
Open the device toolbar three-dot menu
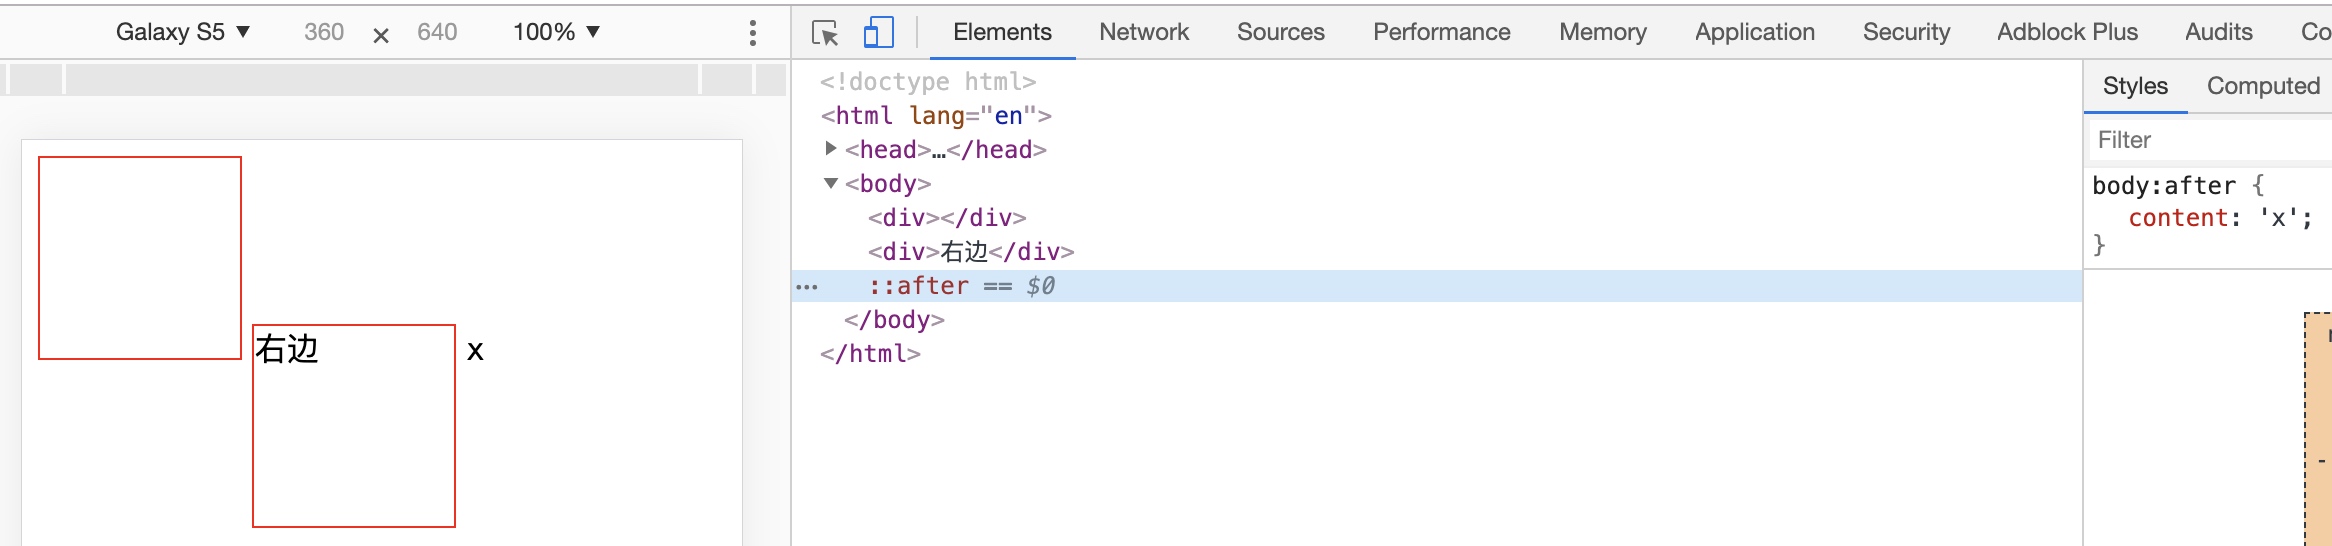(x=753, y=33)
